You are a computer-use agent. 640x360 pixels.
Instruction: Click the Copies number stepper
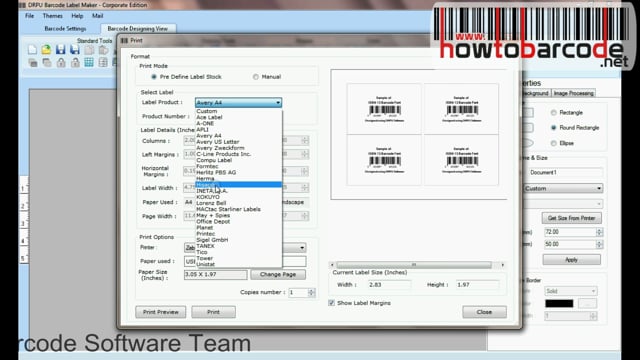tap(311, 293)
